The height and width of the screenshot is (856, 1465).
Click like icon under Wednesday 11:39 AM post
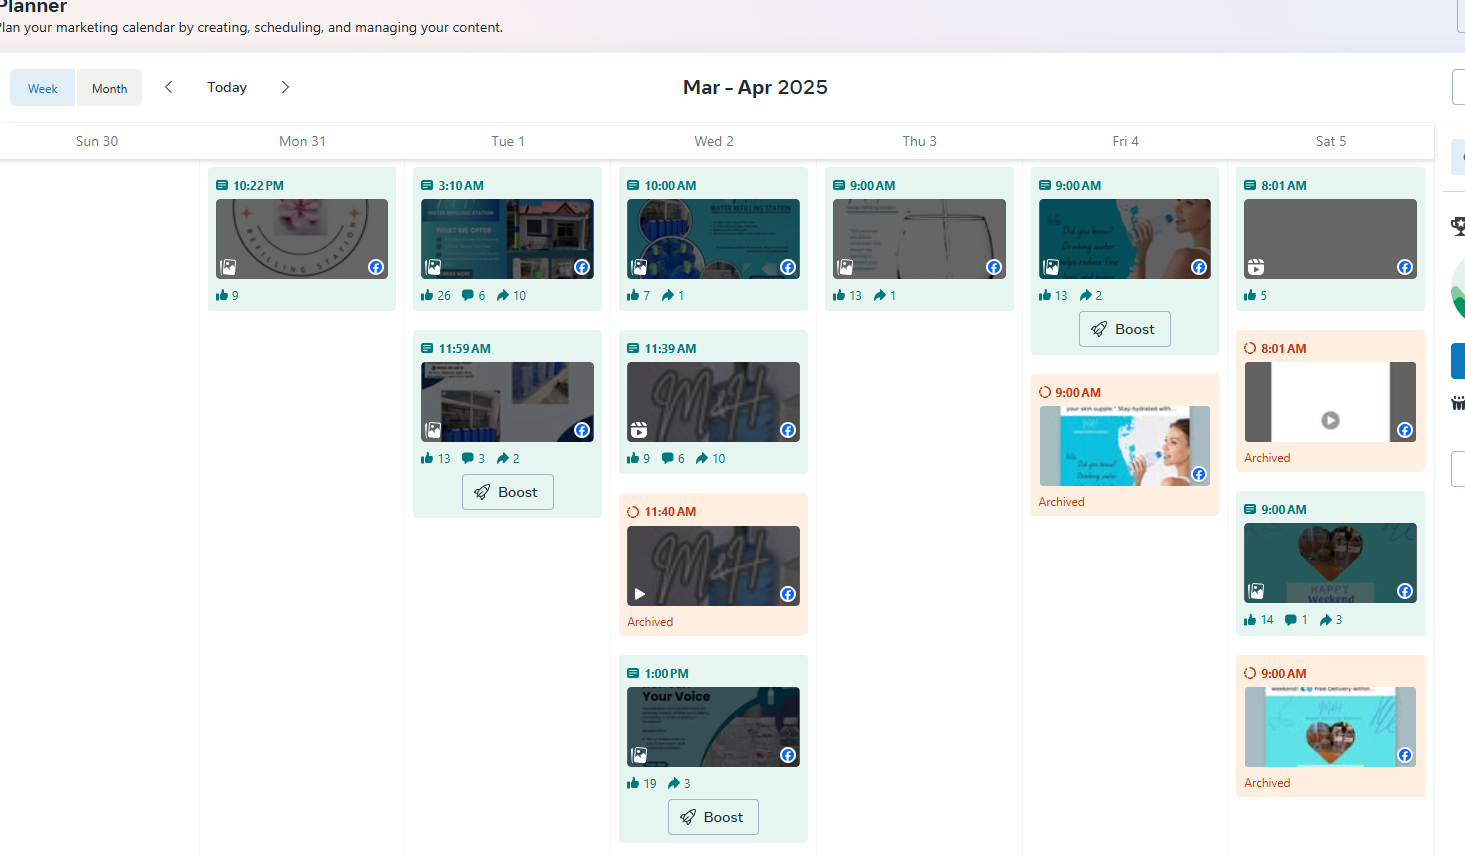[633, 458]
